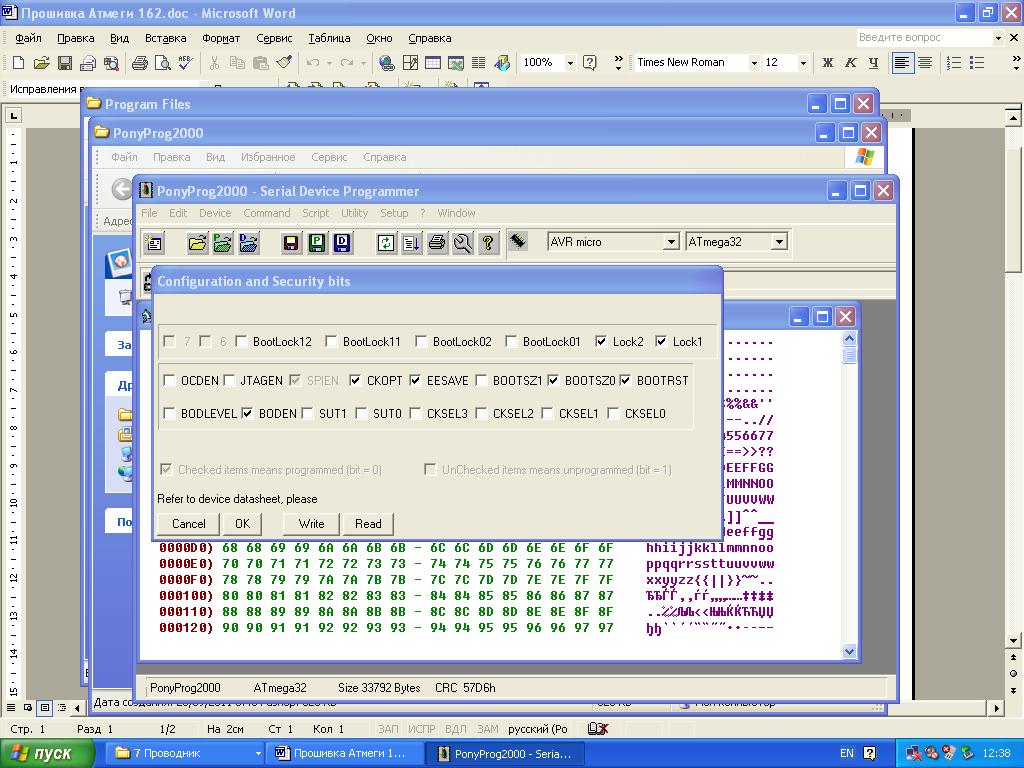
Task: Toggle Bold (Ж) formatting in Word
Action: 827,63
